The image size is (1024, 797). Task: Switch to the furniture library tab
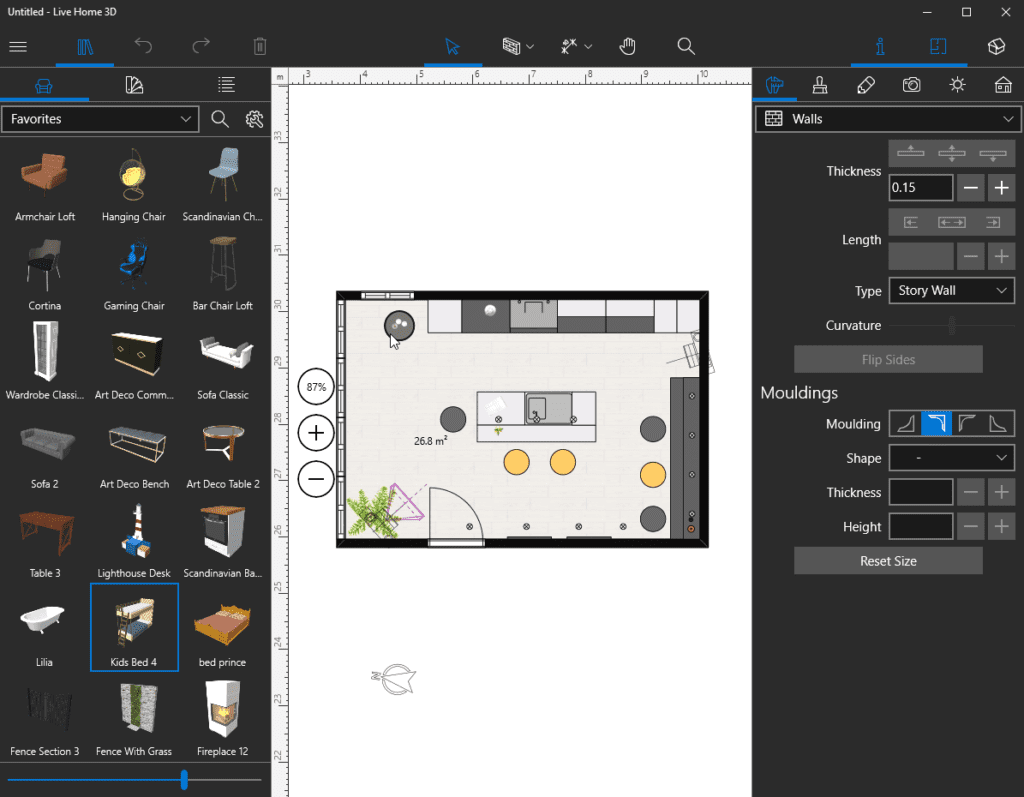click(x=44, y=86)
